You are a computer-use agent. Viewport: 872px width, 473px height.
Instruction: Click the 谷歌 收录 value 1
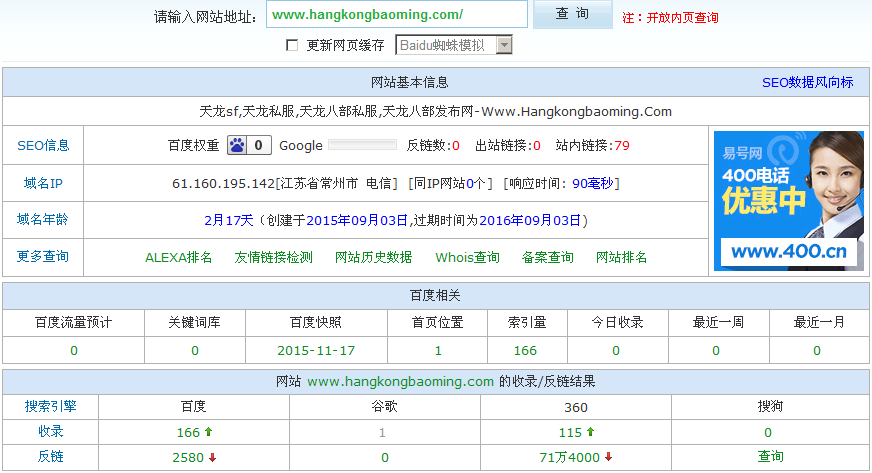point(382,432)
